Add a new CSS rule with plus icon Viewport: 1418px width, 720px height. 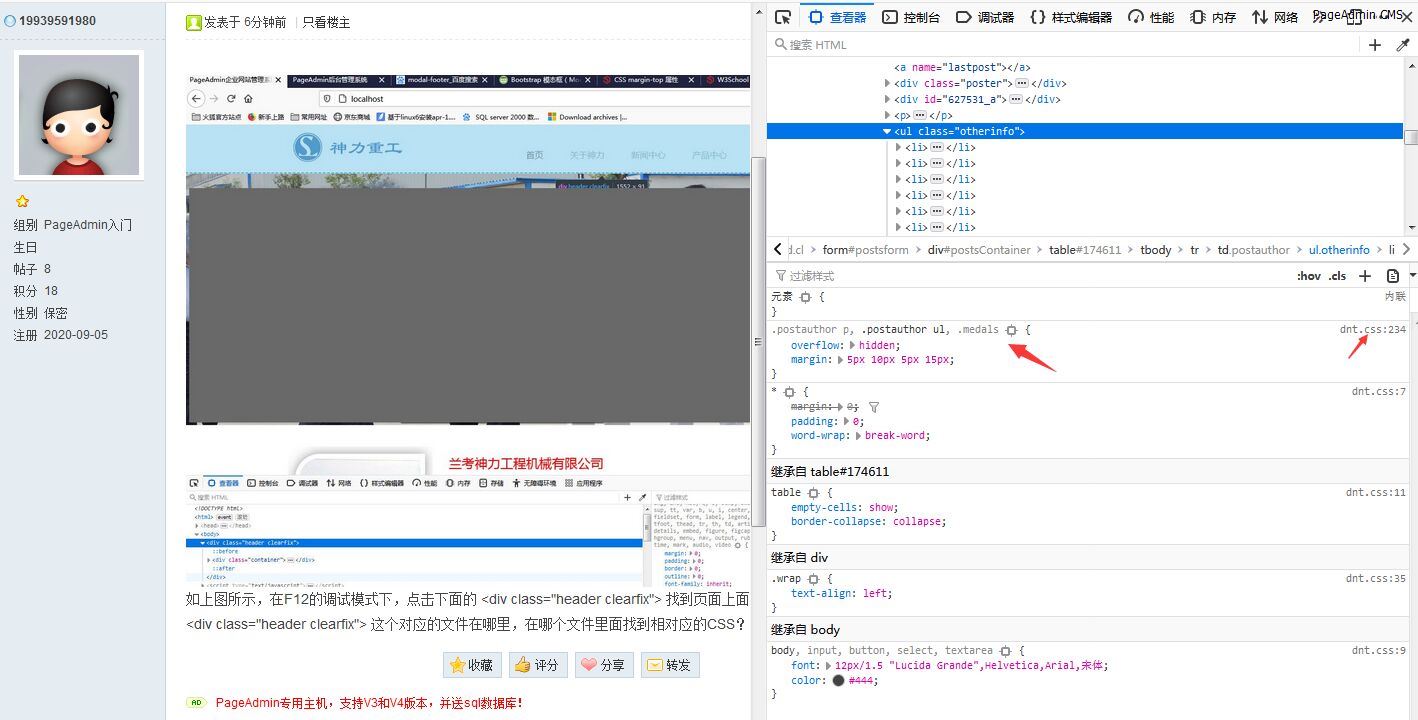(x=1365, y=276)
